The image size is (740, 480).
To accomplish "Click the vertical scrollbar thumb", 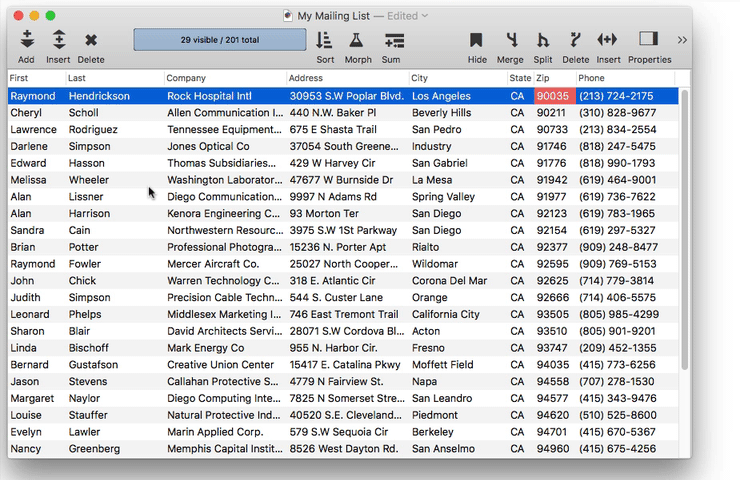I will 685,230.
